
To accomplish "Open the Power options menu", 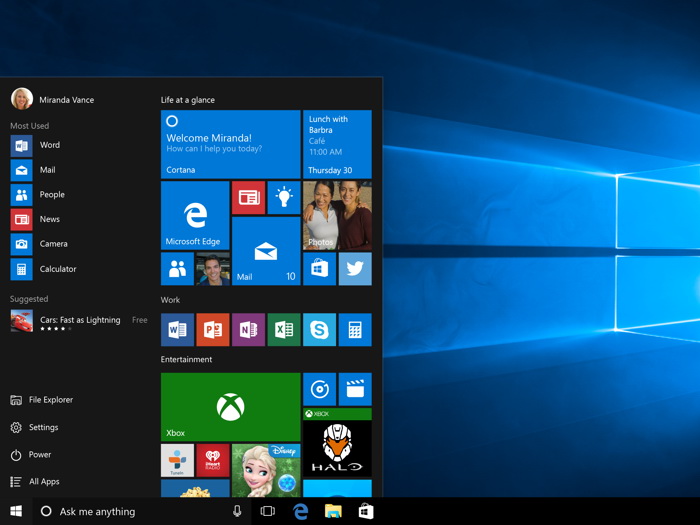I will click(x=31, y=454).
